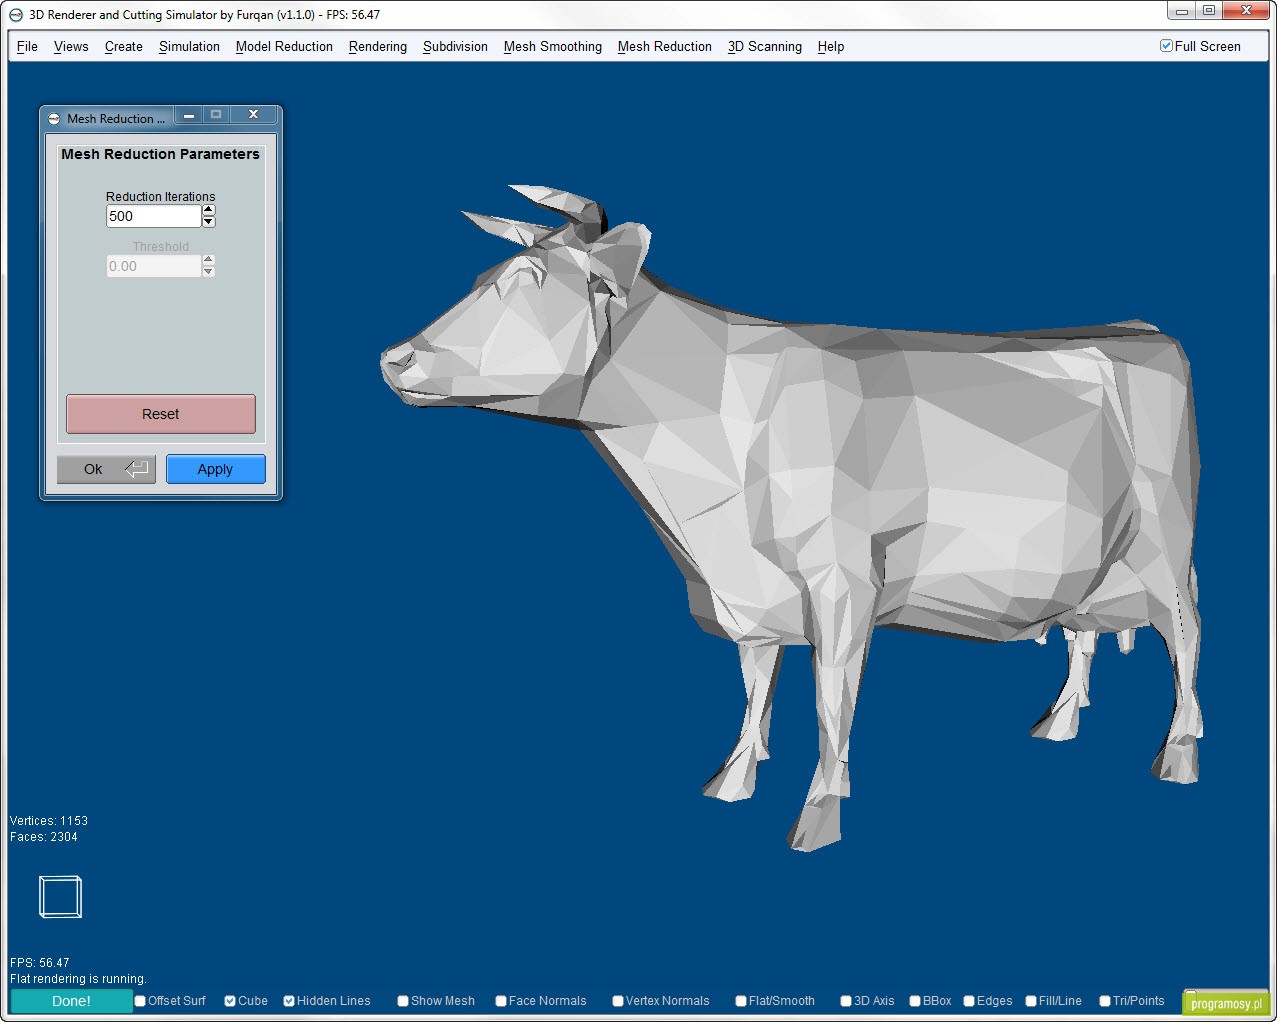
Task: Open the Mesh Reduction menu
Action: coord(664,46)
